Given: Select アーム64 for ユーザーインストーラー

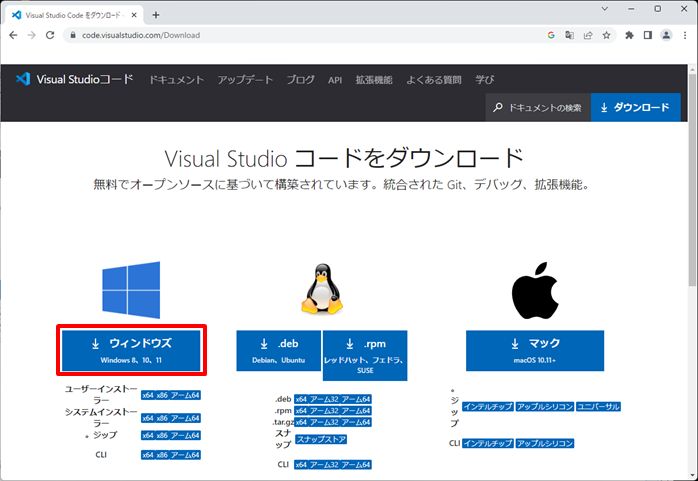Looking at the screenshot, I should click(x=185, y=395).
